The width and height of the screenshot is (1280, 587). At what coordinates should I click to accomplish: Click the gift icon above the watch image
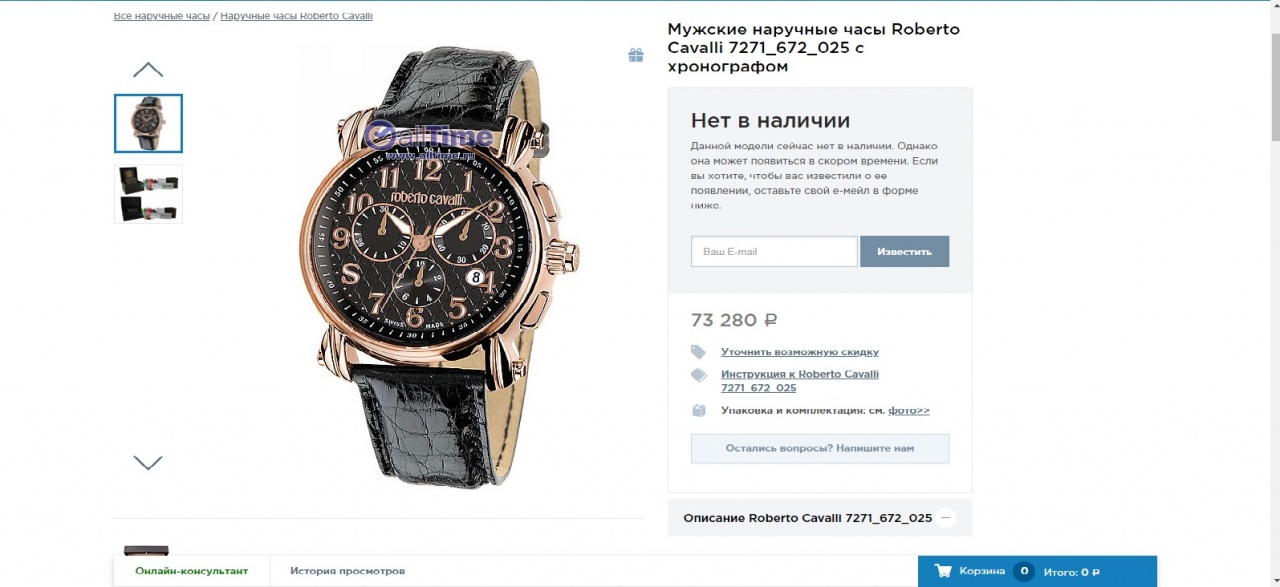coord(636,55)
